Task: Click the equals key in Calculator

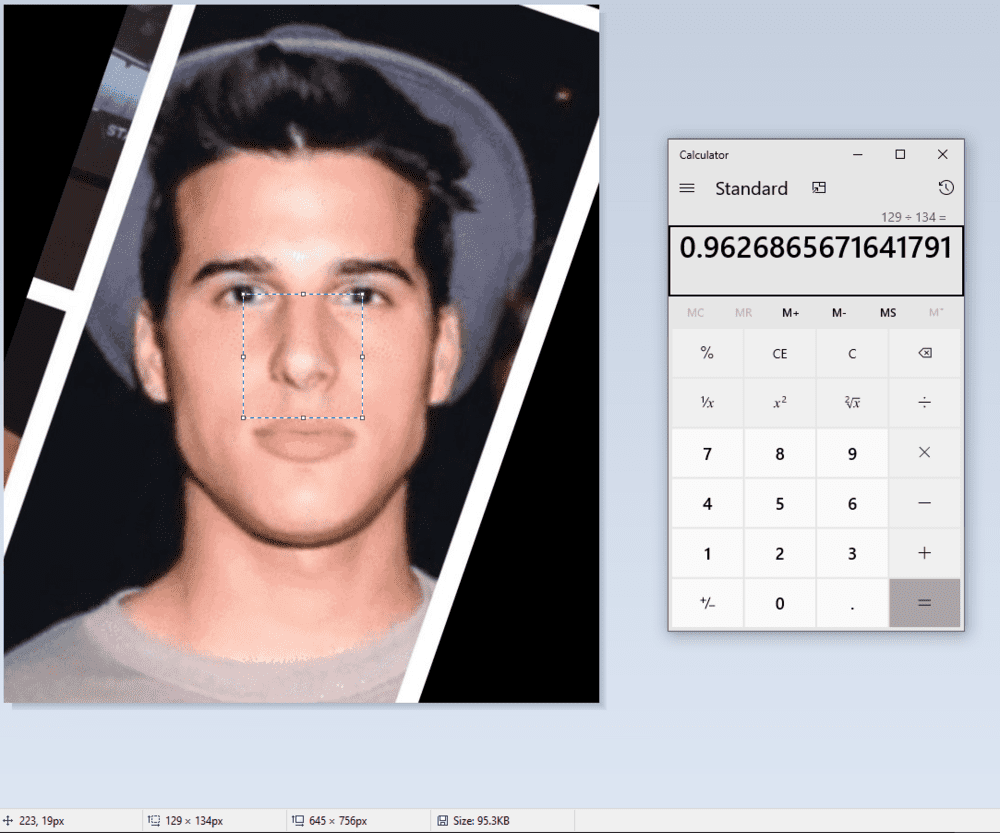Action: pyautogui.click(x=925, y=603)
